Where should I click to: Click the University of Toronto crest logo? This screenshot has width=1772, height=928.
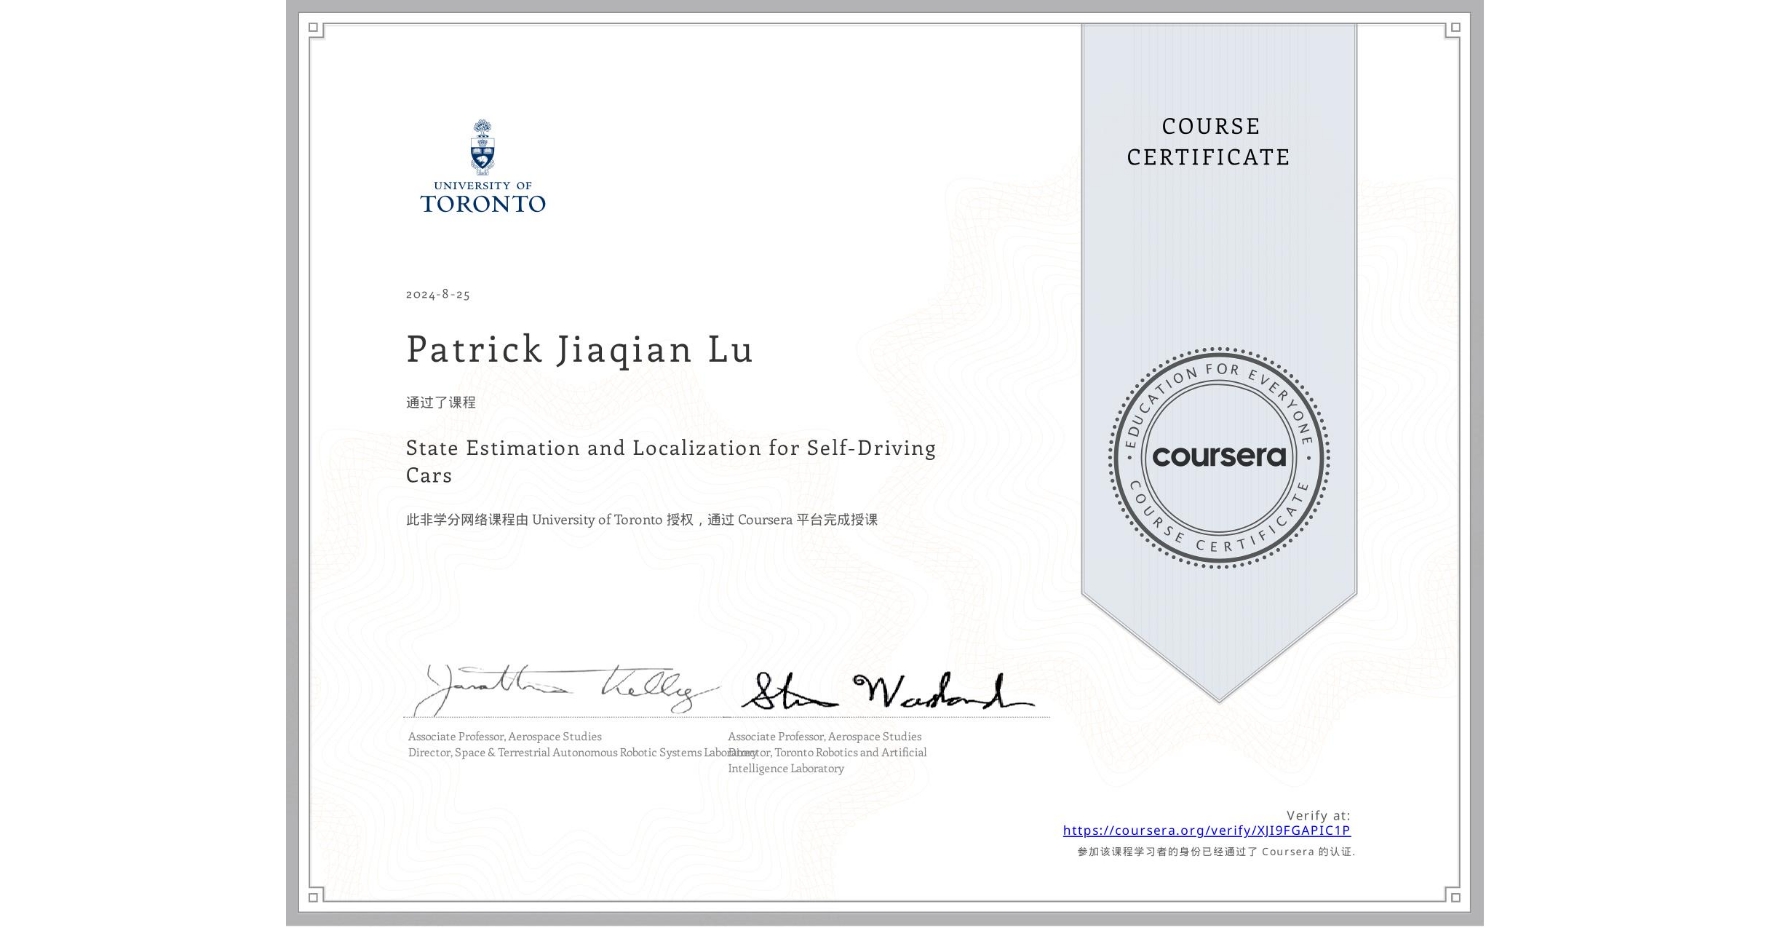point(484,167)
